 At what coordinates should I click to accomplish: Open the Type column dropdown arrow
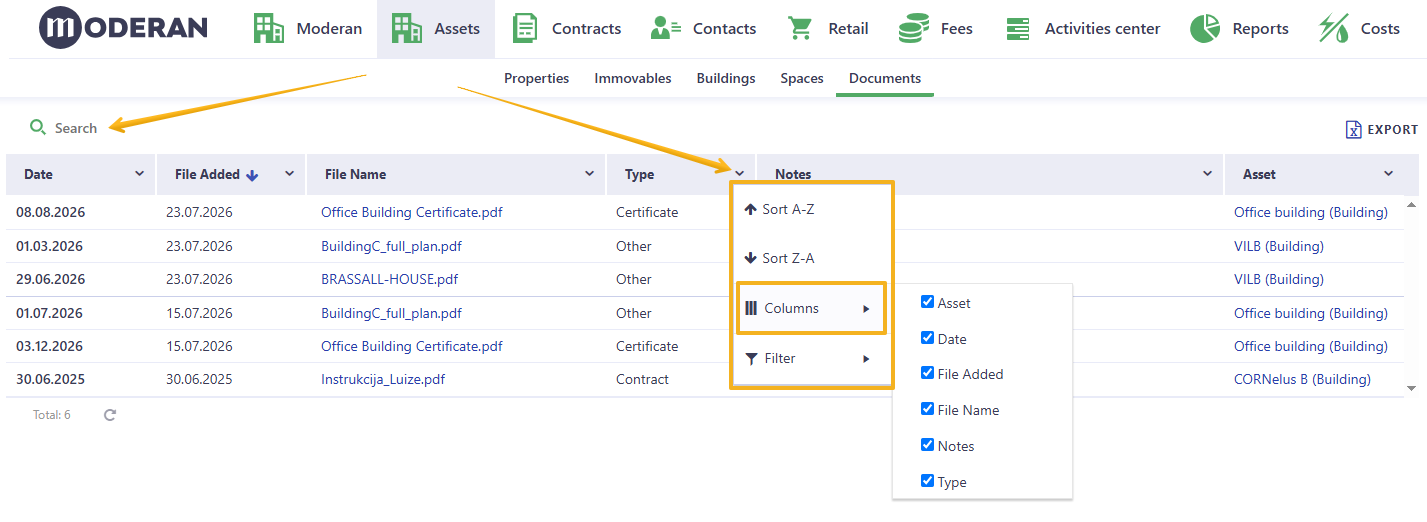(x=739, y=174)
